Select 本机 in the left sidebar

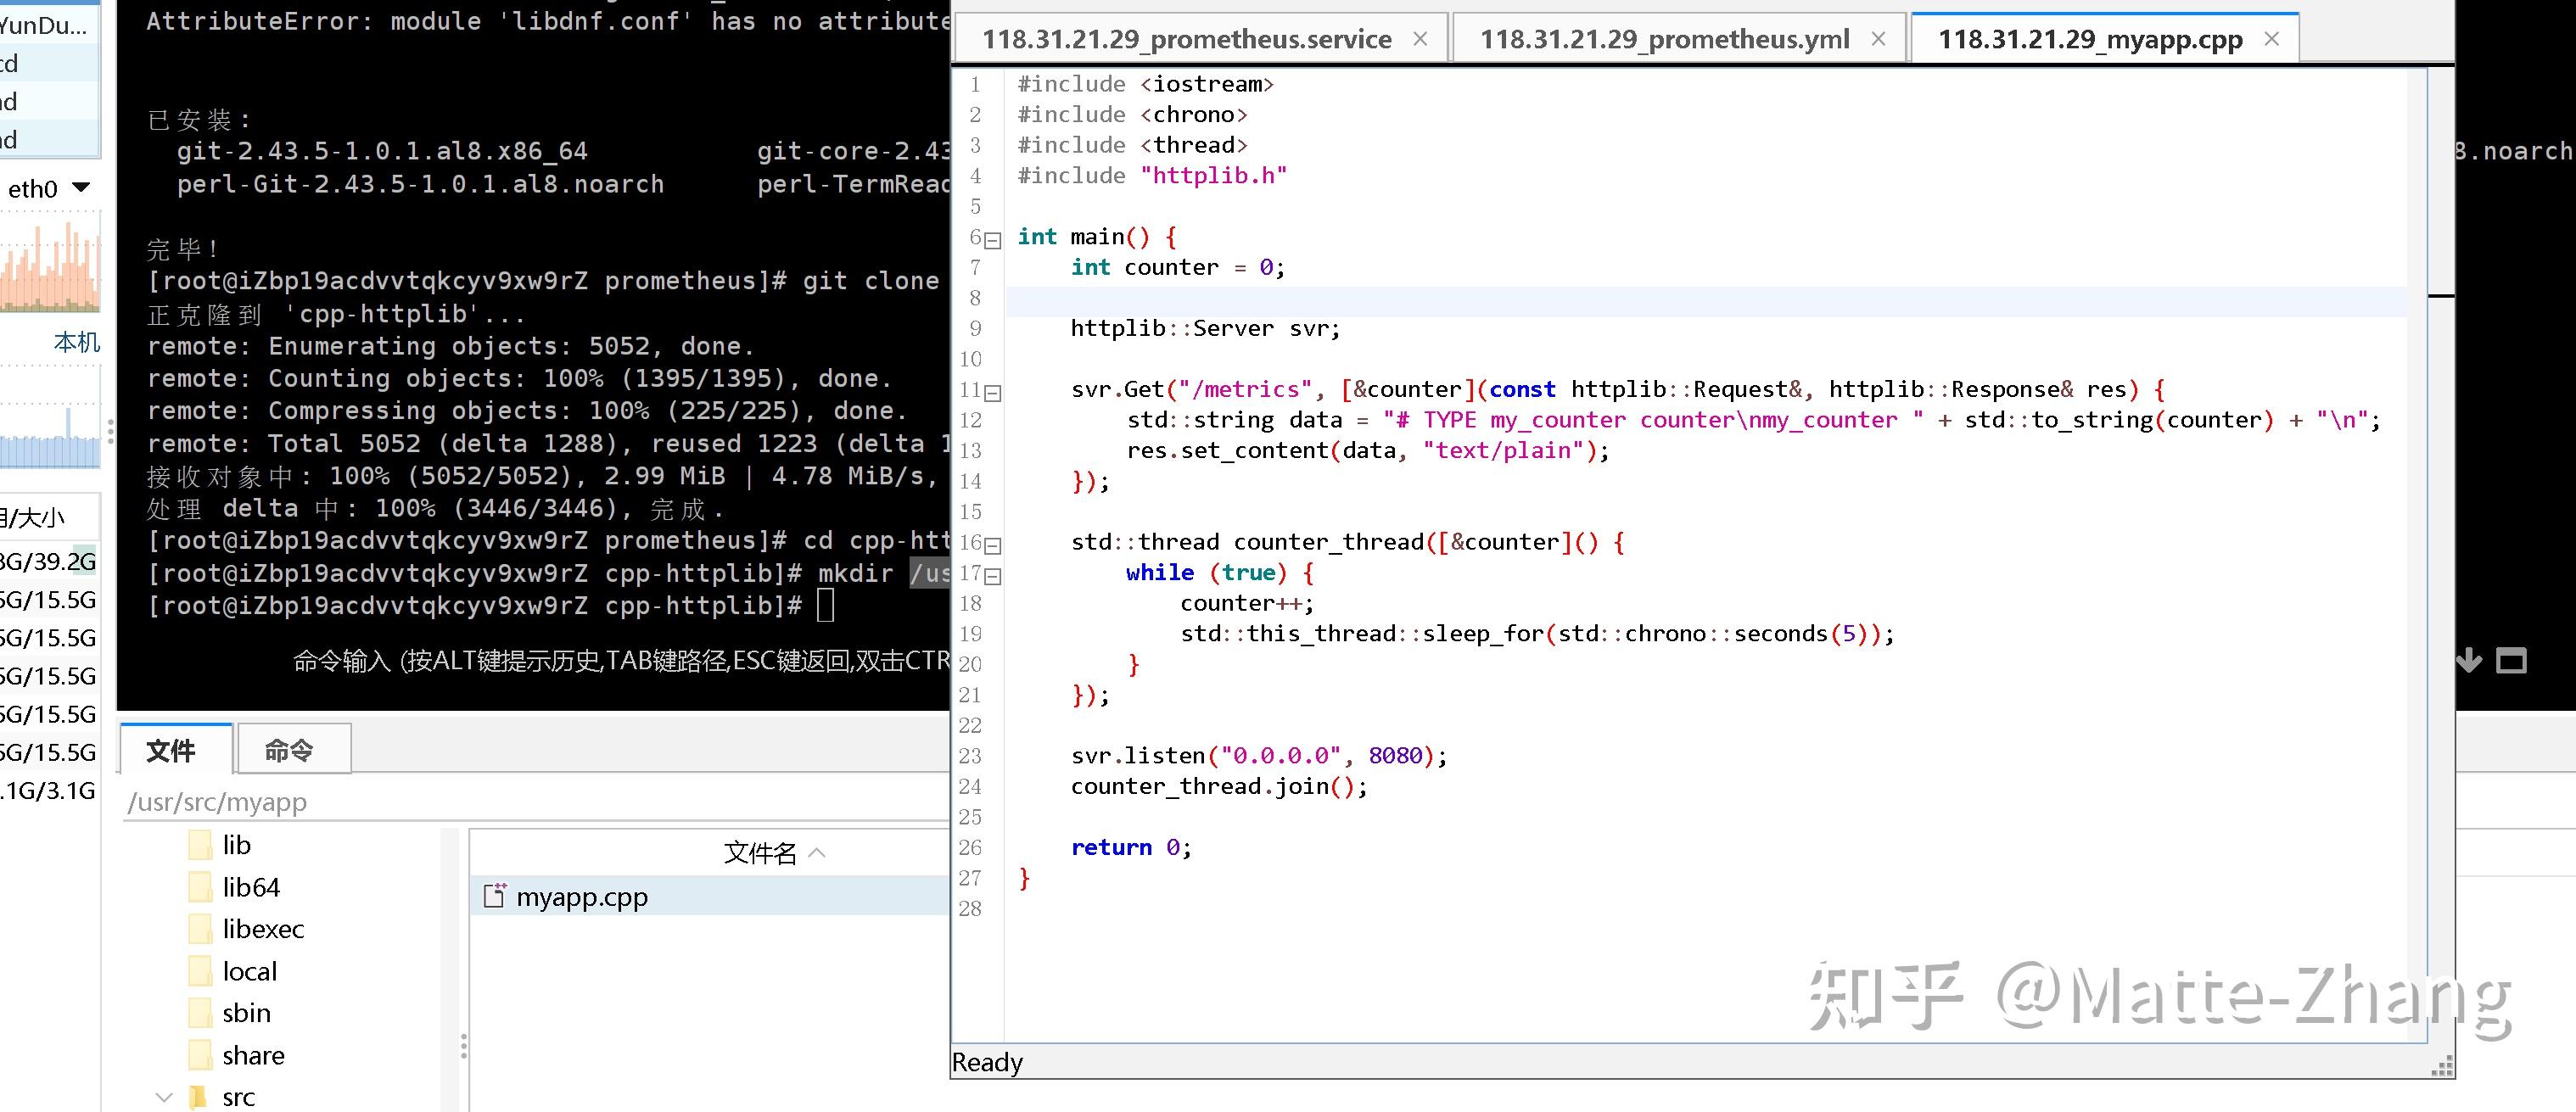click(77, 342)
